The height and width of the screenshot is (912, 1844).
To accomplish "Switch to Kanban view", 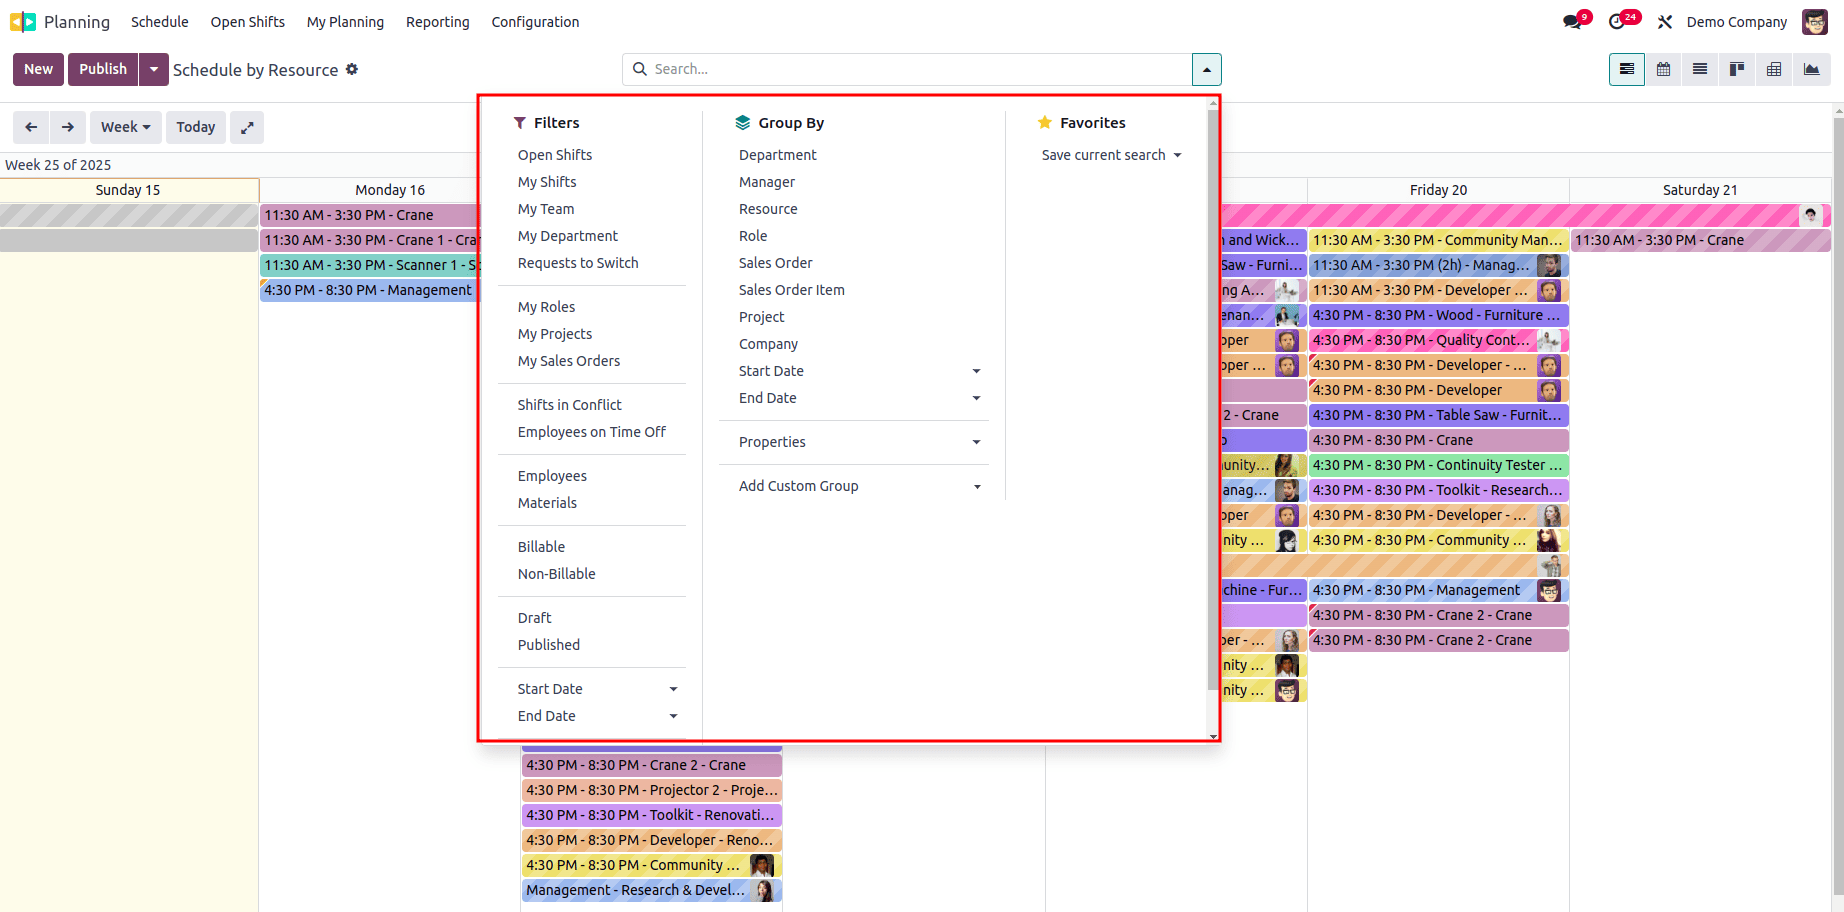I will tap(1737, 69).
